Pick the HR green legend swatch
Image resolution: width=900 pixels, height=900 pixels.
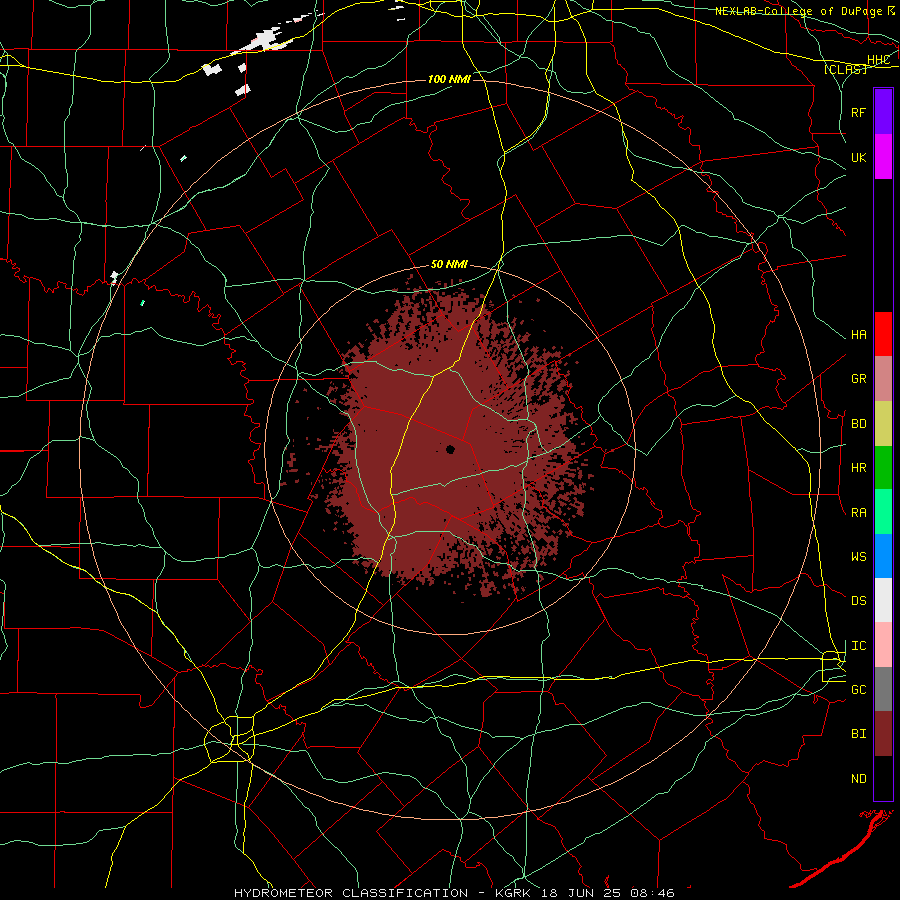(x=883, y=467)
